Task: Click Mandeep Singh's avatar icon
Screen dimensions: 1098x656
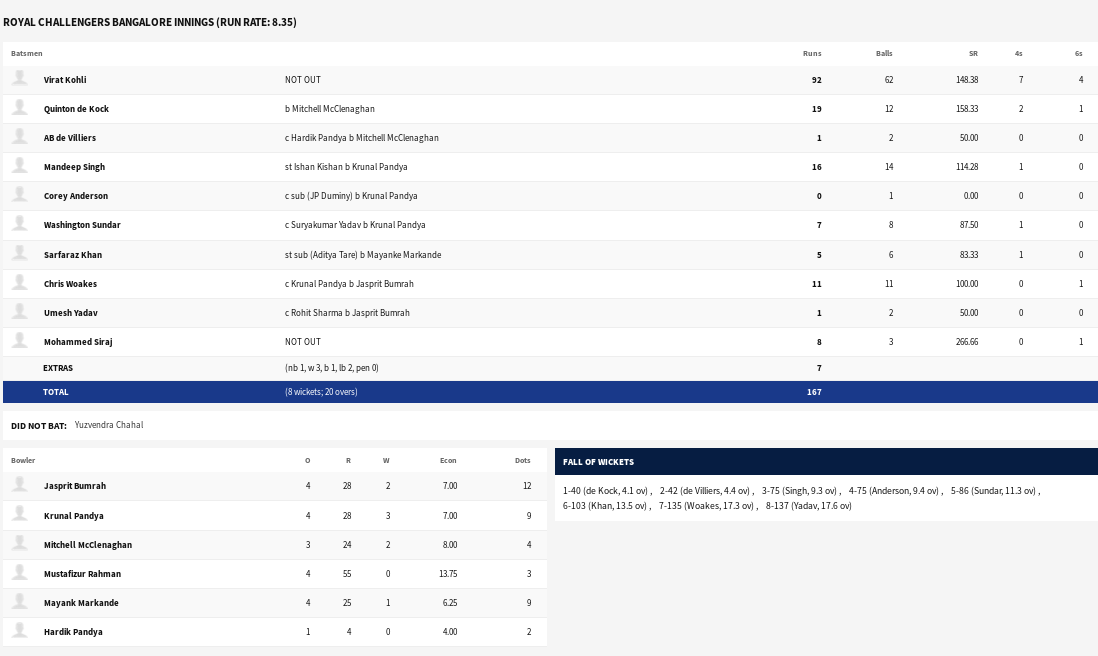Action: pos(20,165)
